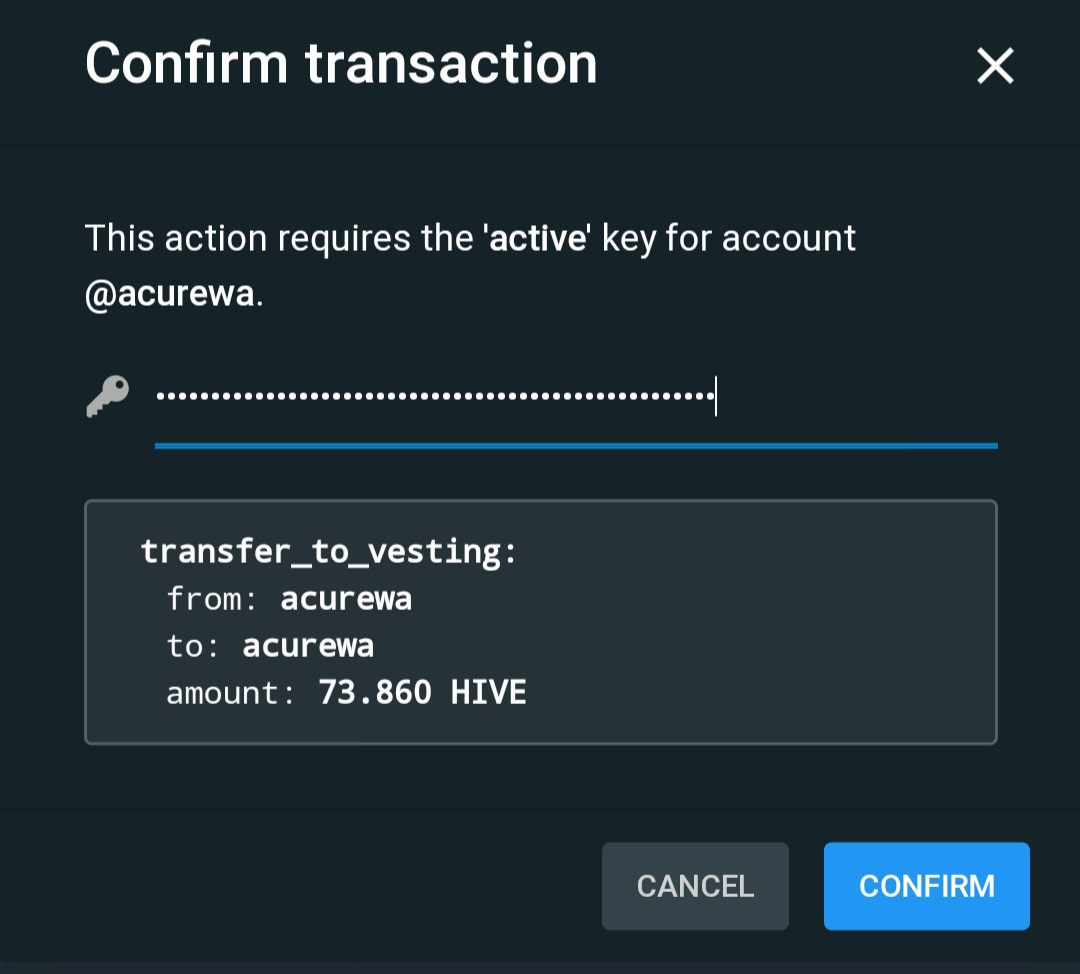The height and width of the screenshot is (974, 1080).
Task: Click the transfer_to_vesting operation heading
Action: point(328,551)
